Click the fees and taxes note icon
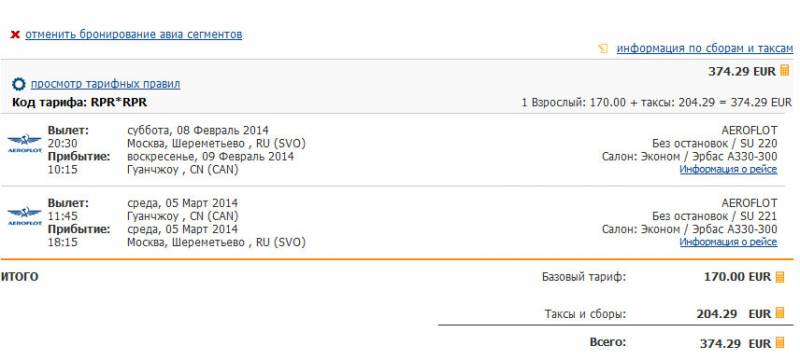The height and width of the screenshot is (360, 800). [x=604, y=49]
